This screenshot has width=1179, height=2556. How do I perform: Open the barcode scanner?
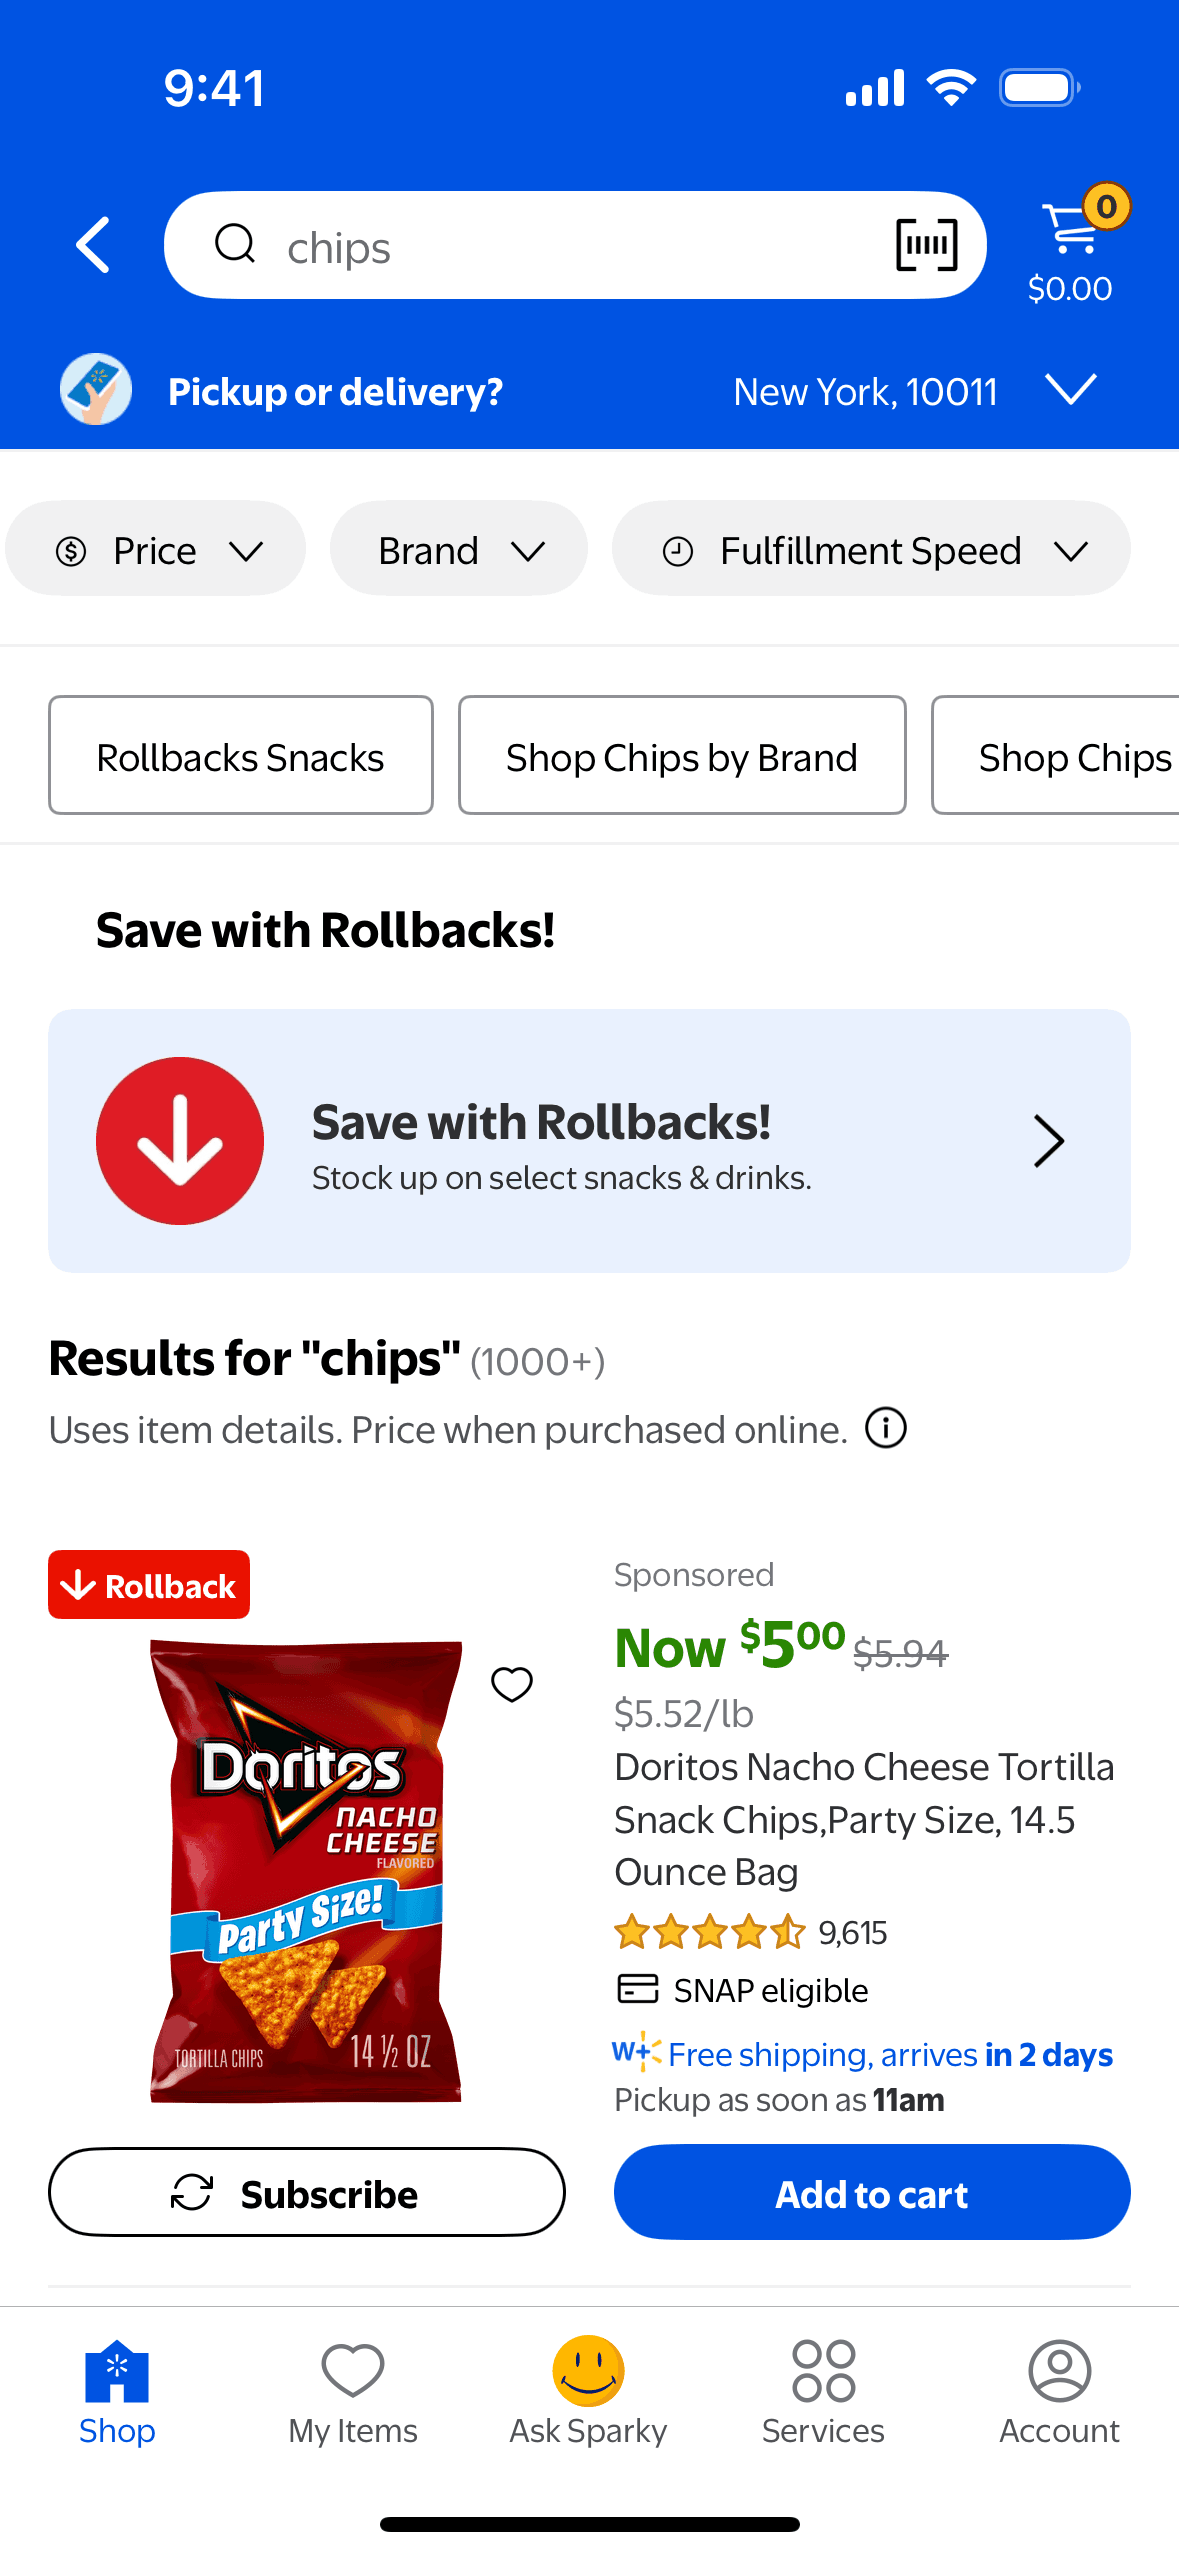tap(926, 245)
